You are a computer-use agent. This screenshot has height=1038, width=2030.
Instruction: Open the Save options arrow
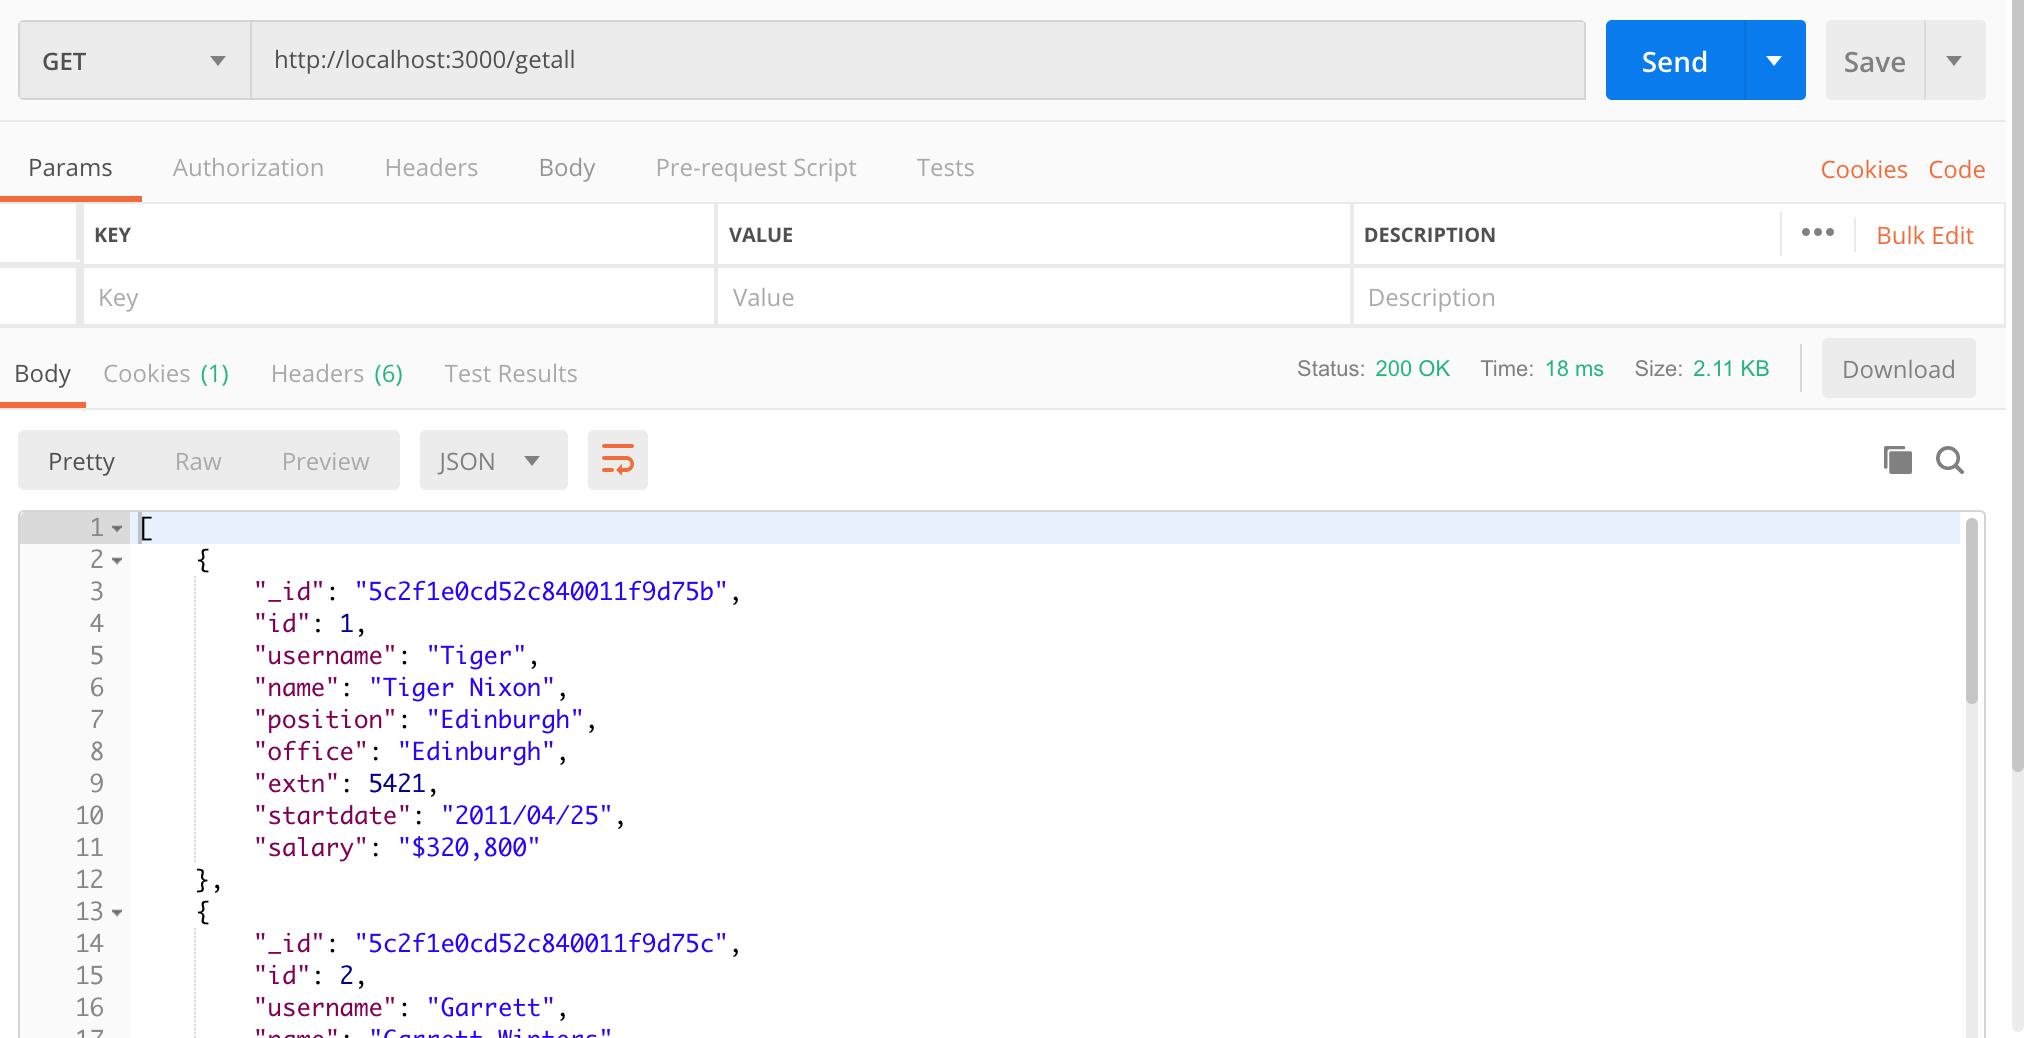point(1955,60)
